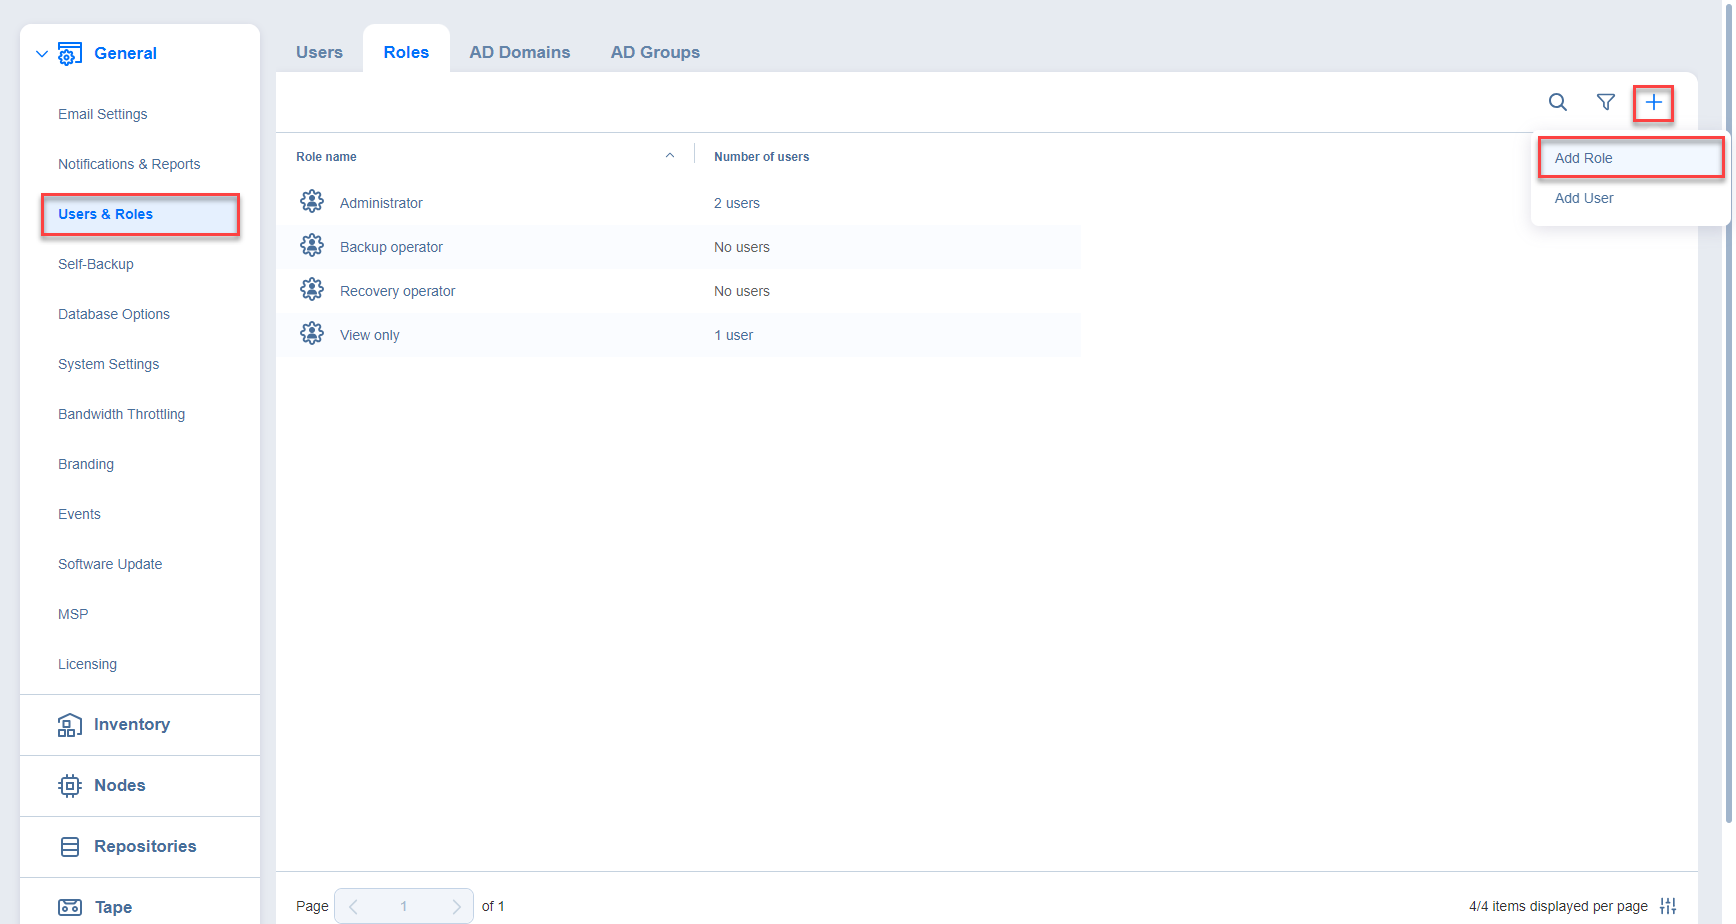Switch to the AD Domains tab

tap(519, 52)
